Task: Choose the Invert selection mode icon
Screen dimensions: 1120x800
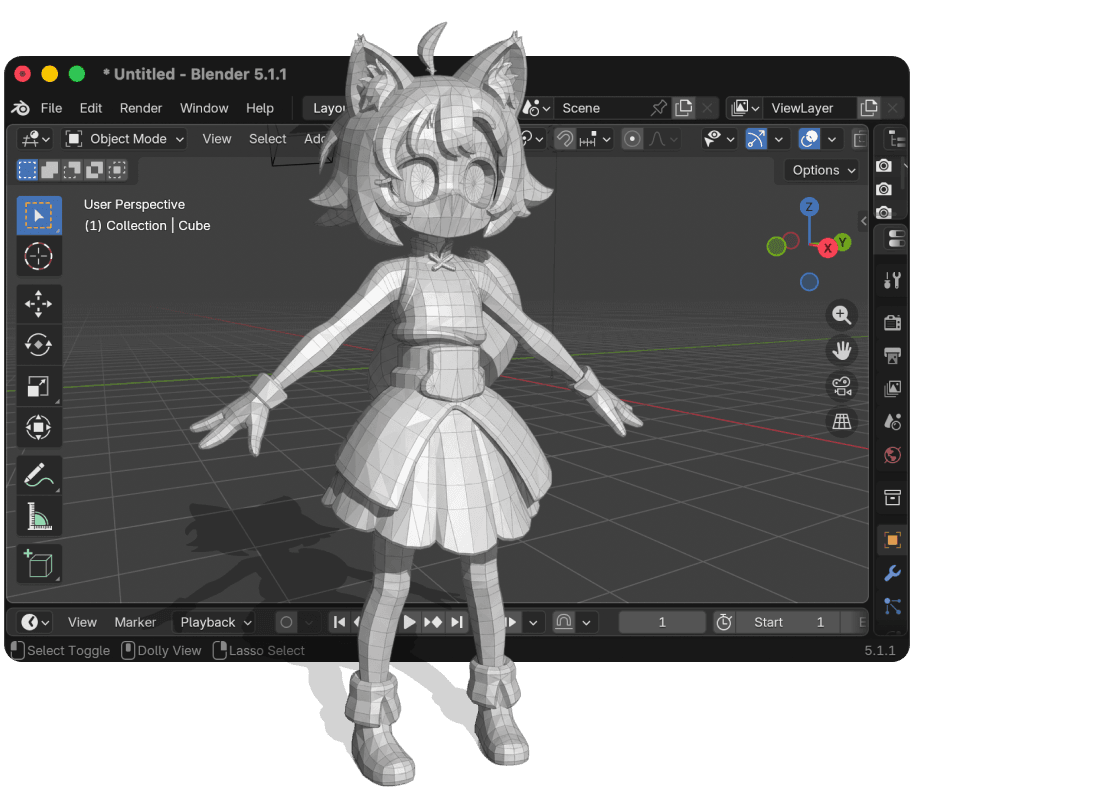Action: point(94,170)
